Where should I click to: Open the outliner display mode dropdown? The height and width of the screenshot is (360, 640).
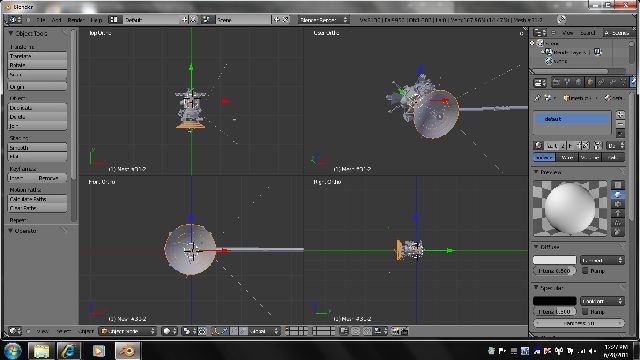click(x=619, y=33)
